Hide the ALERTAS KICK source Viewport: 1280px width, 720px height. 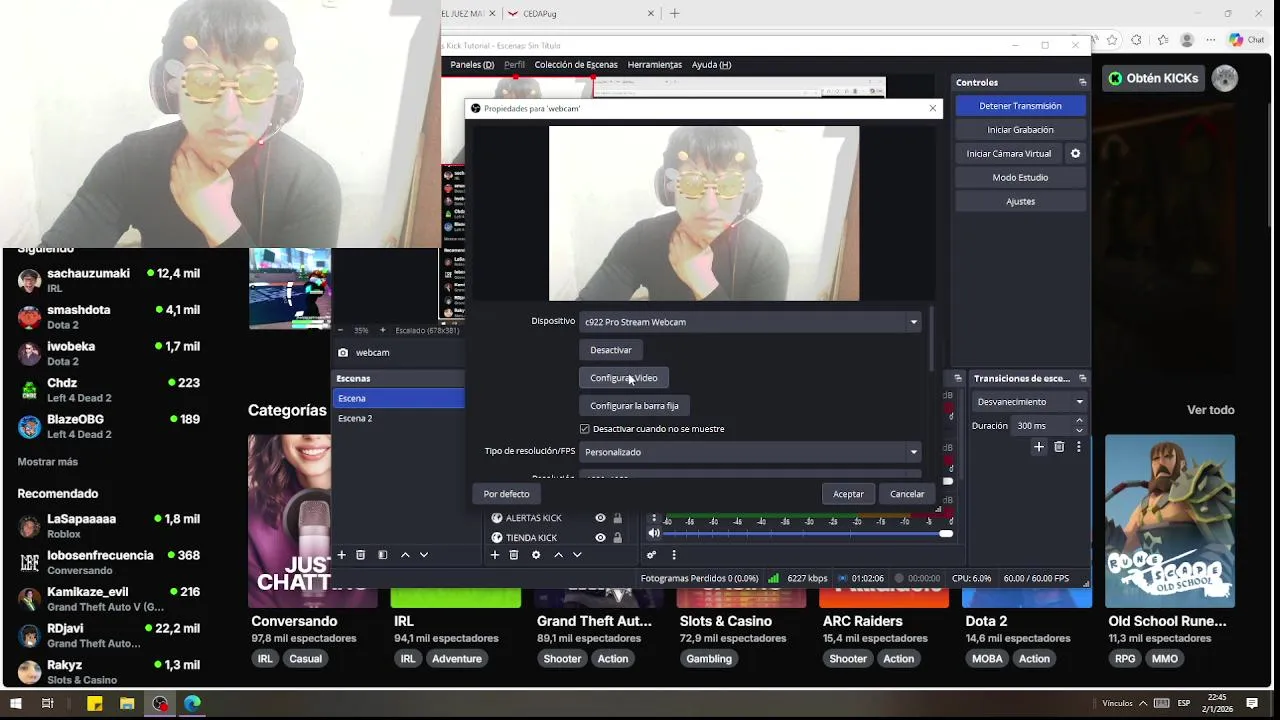(600, 518)
